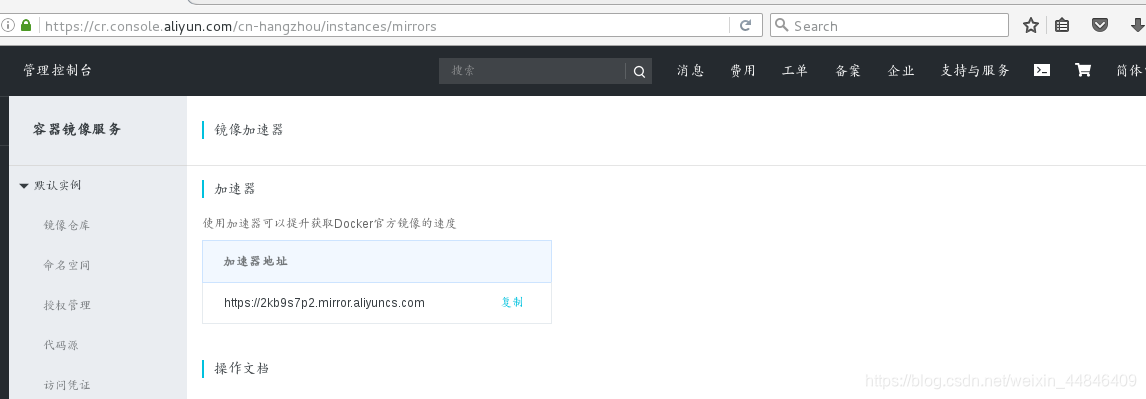Screen dimensions: 1146x399
Task: Click the console 搜索 input field
Action: pos(531,71)
